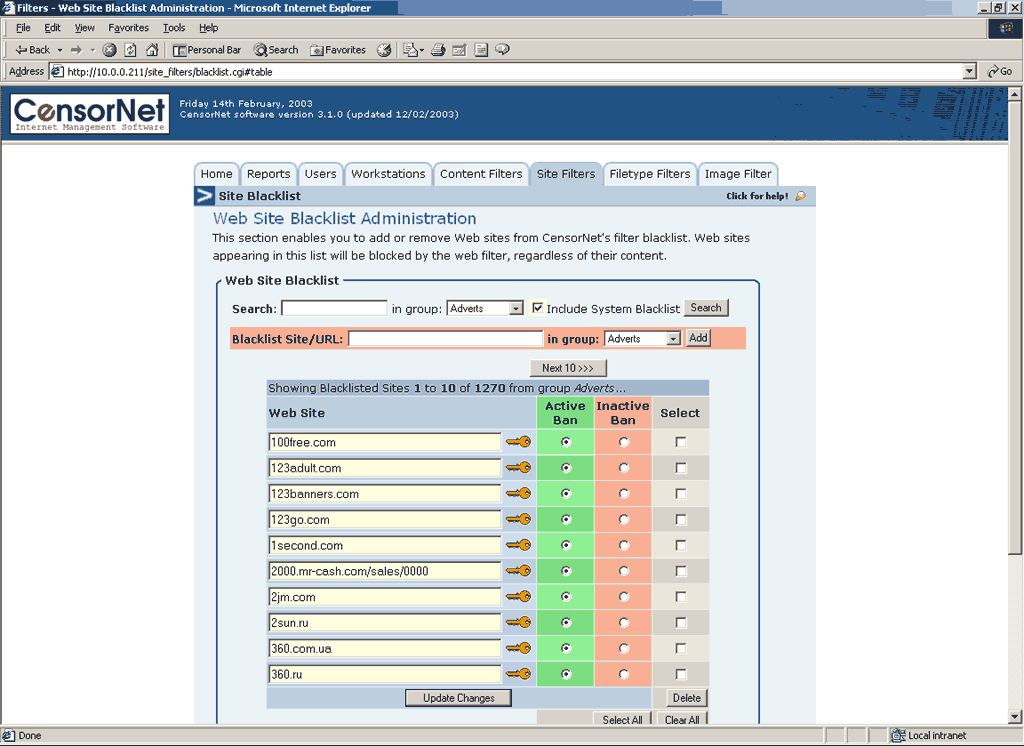This screenshot has height=747, width=1024.
Task: Tick Select checkbox for 2jm.com
Action: pyautogui.click(x=680, y=597)
